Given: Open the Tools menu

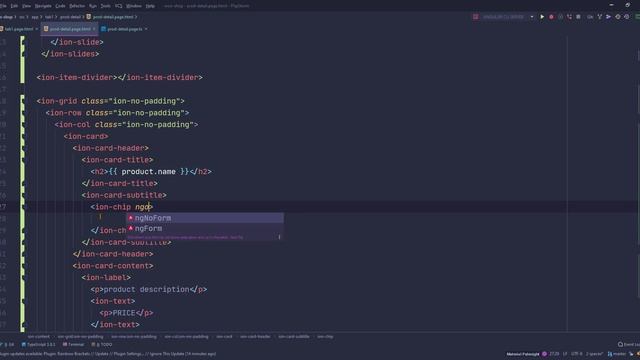Looking at the screenshot, I should point(105,6).
